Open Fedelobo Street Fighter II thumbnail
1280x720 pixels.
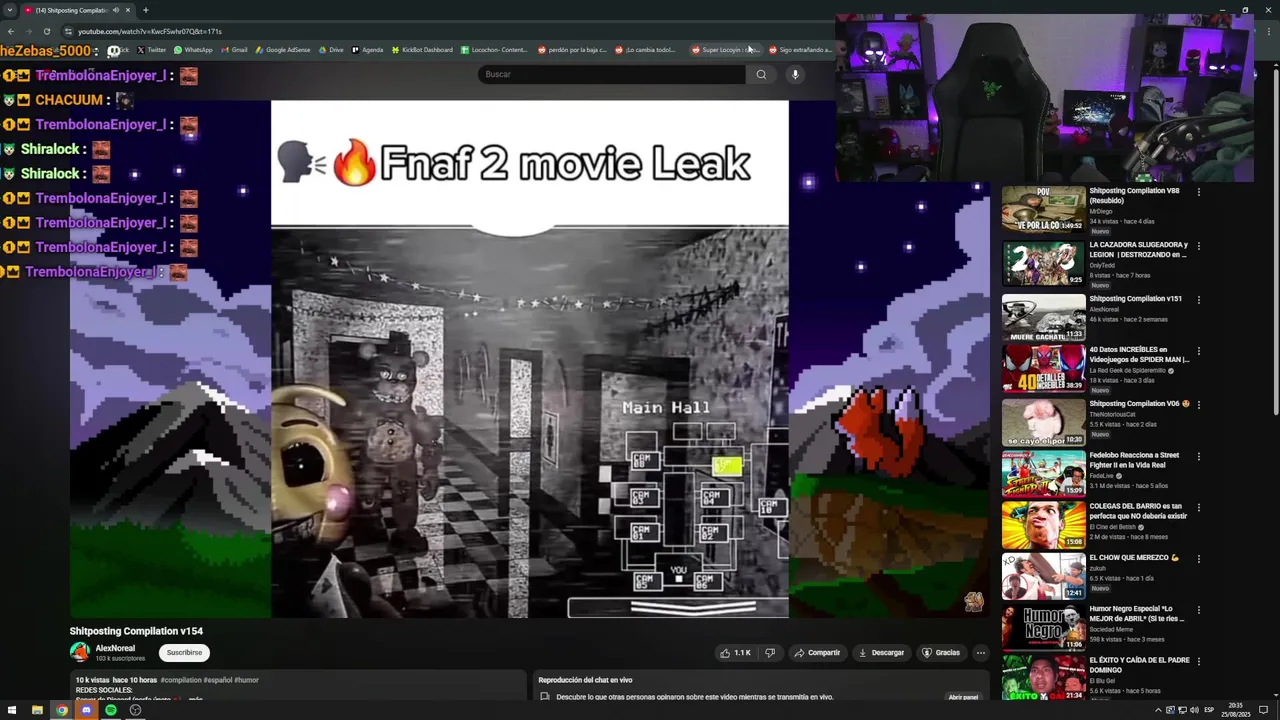1043,473
